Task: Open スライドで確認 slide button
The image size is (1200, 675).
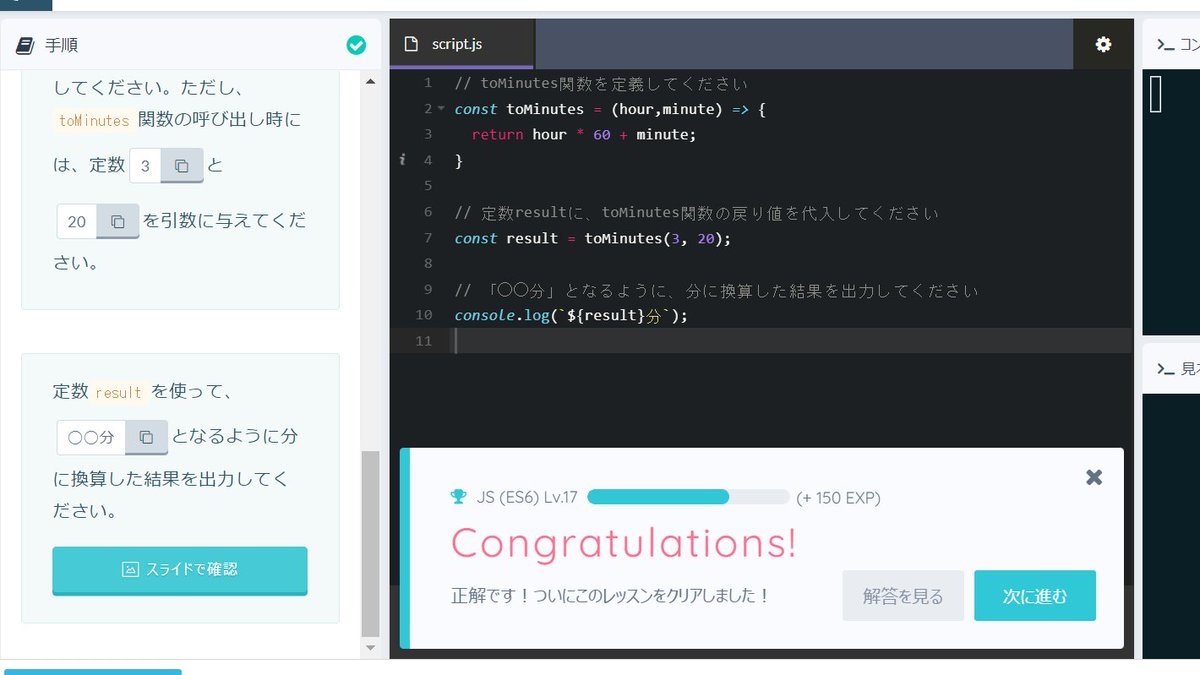Action: pyautogui.click(x=180, y=570)
